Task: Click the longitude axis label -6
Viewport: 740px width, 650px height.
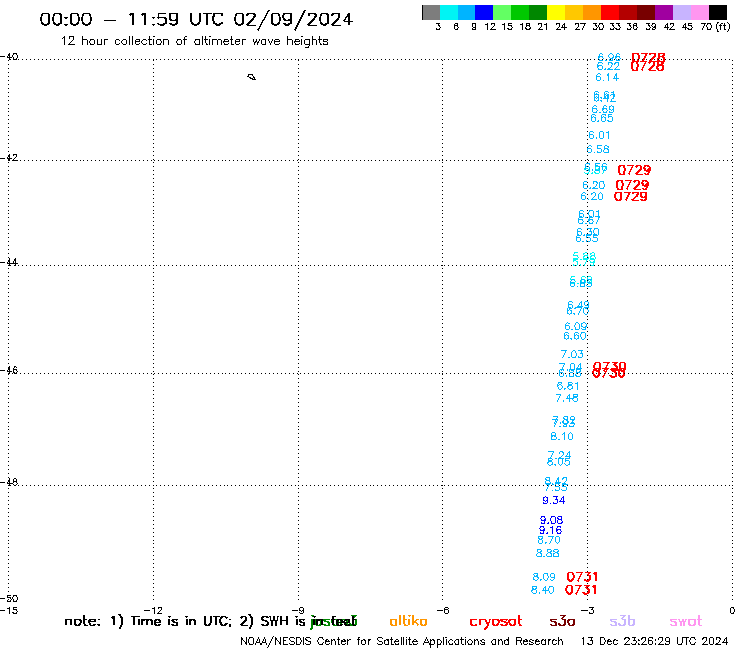Action: tap(443, 610)
